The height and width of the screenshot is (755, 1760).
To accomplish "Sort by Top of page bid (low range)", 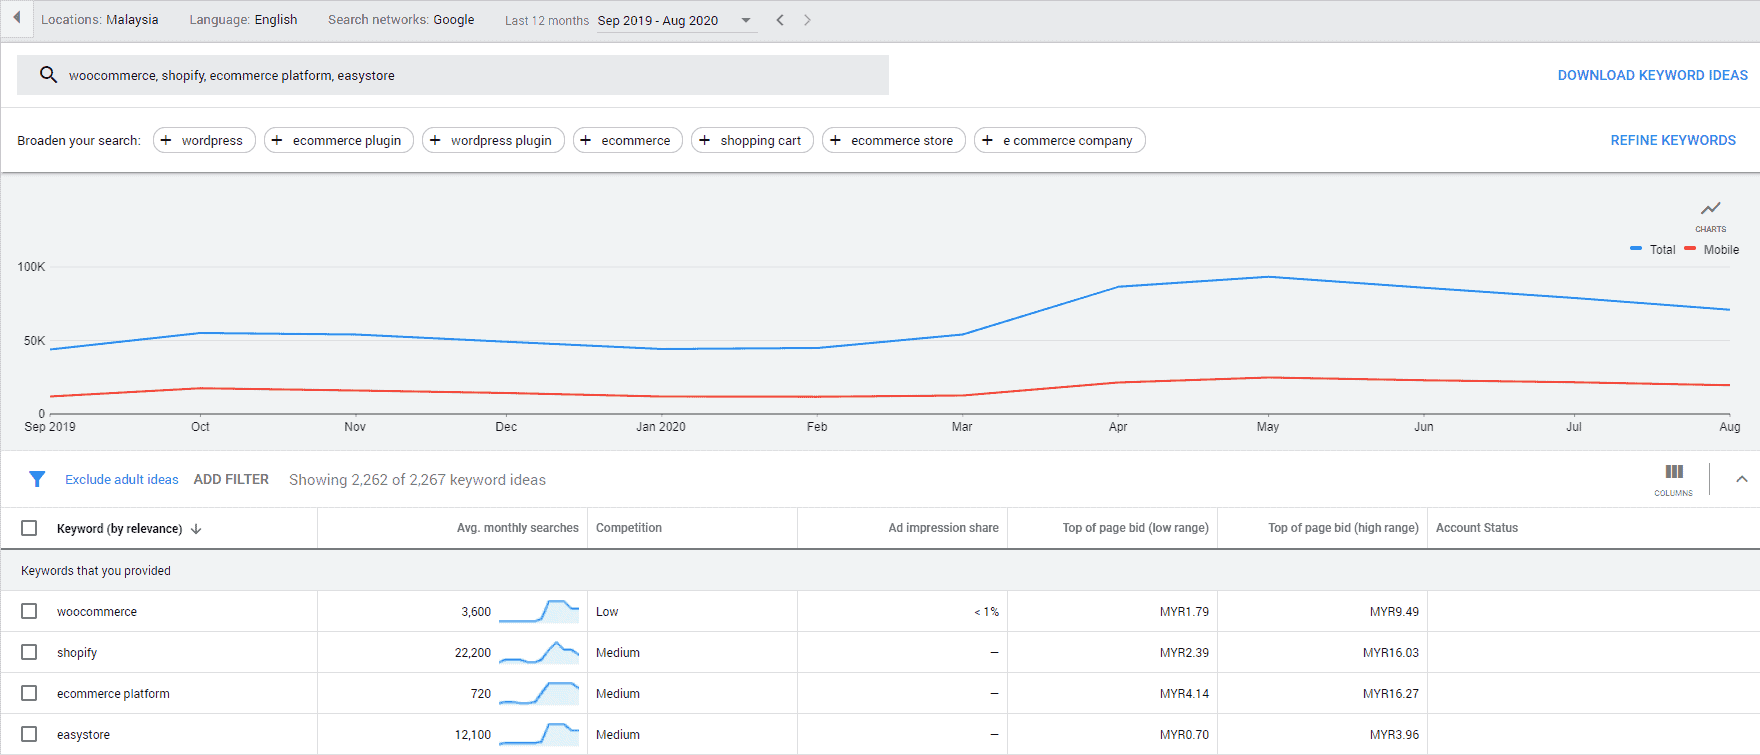I will 1135,528.
